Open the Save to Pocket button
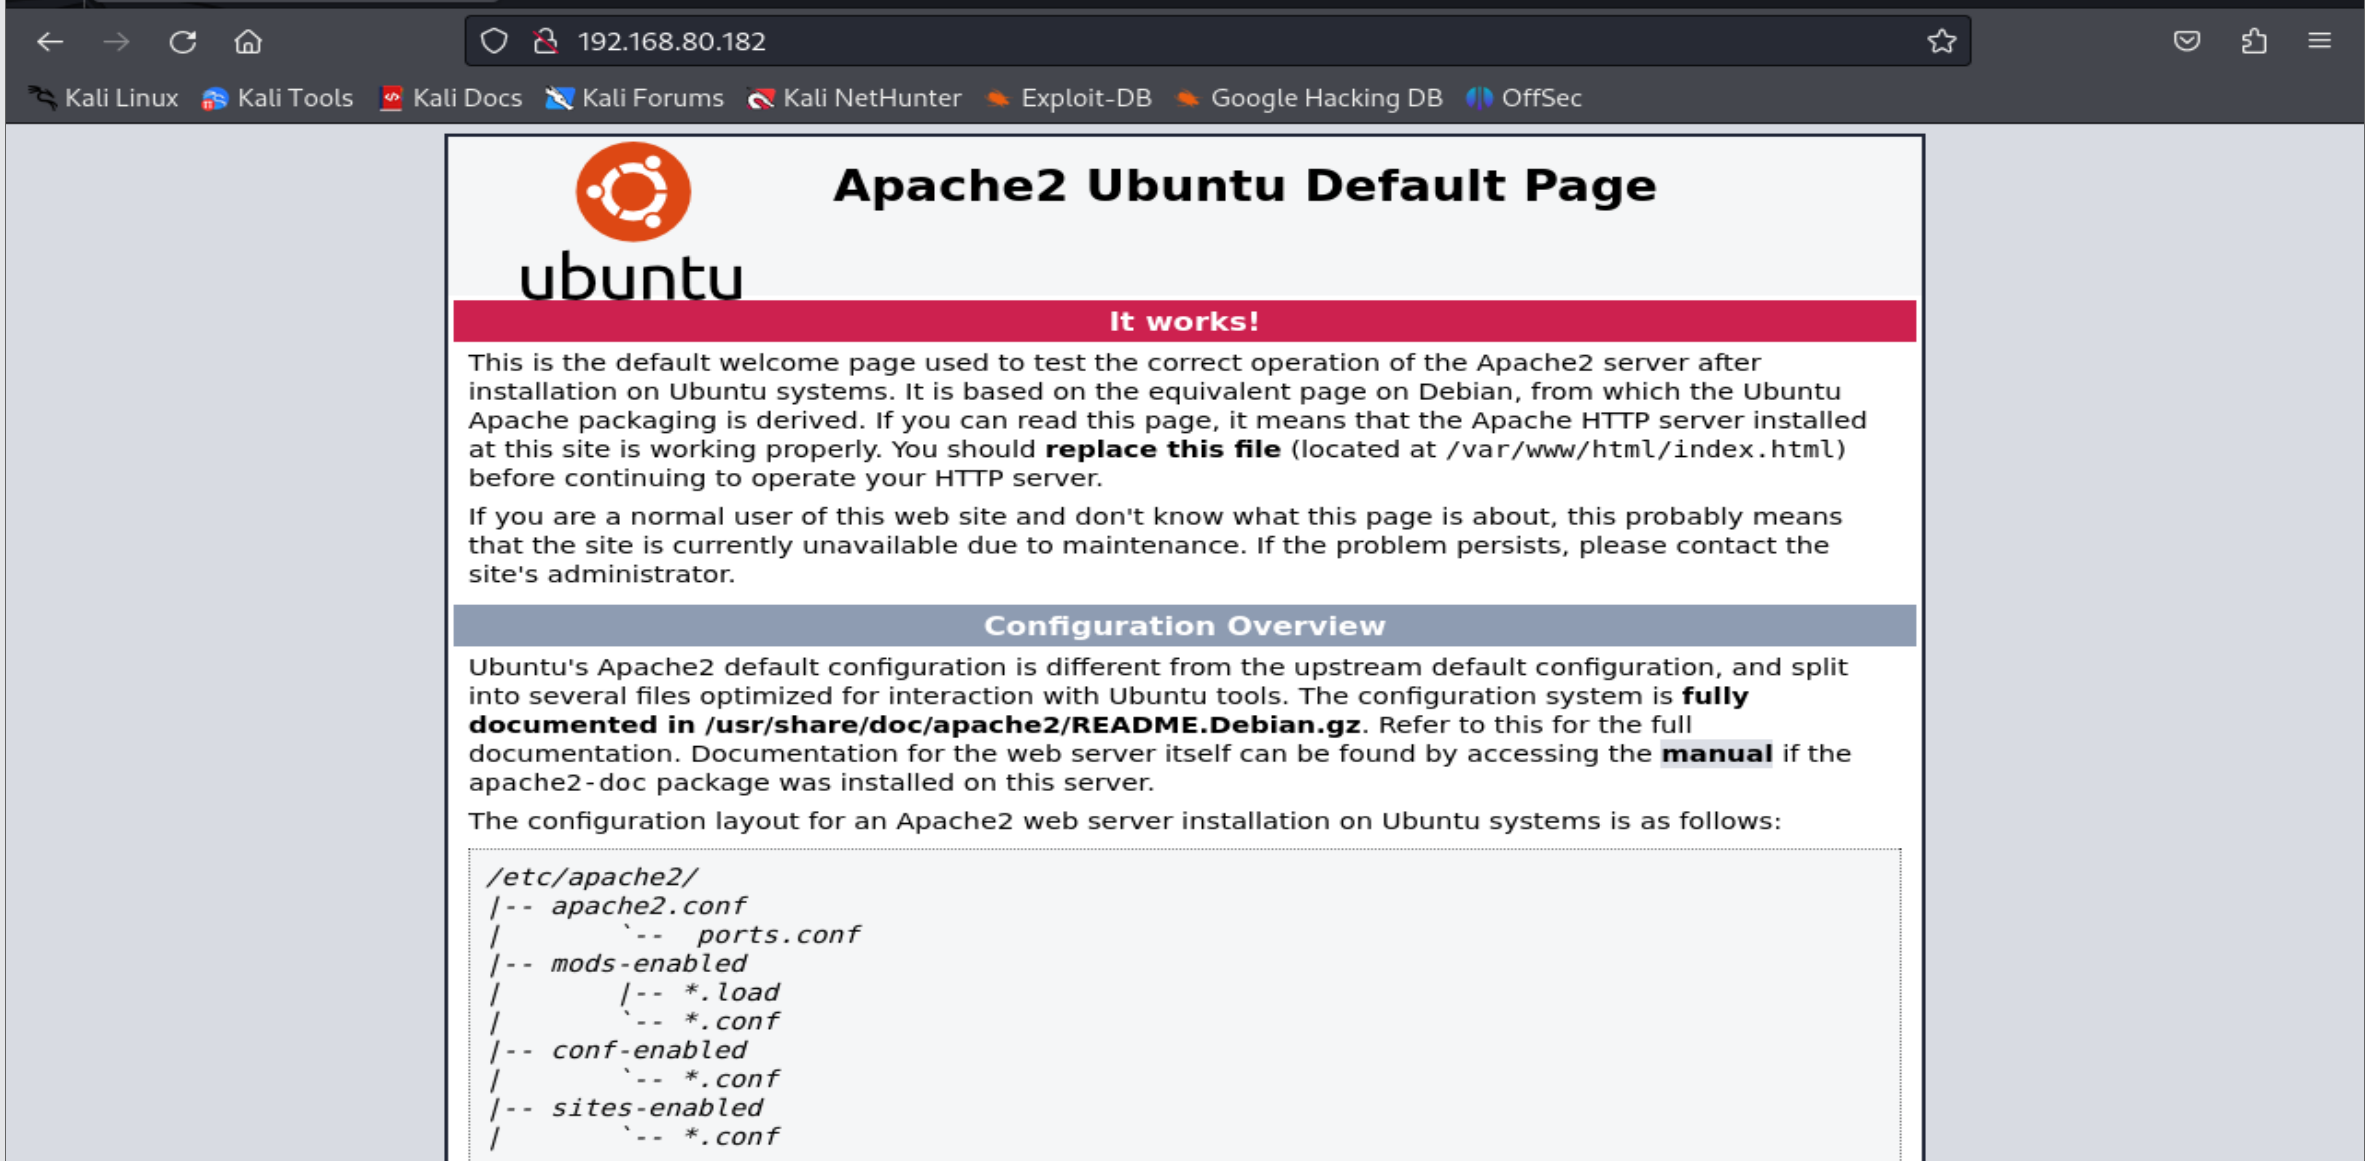This screenshot has height=1161, width=2365. [2186, 41]
